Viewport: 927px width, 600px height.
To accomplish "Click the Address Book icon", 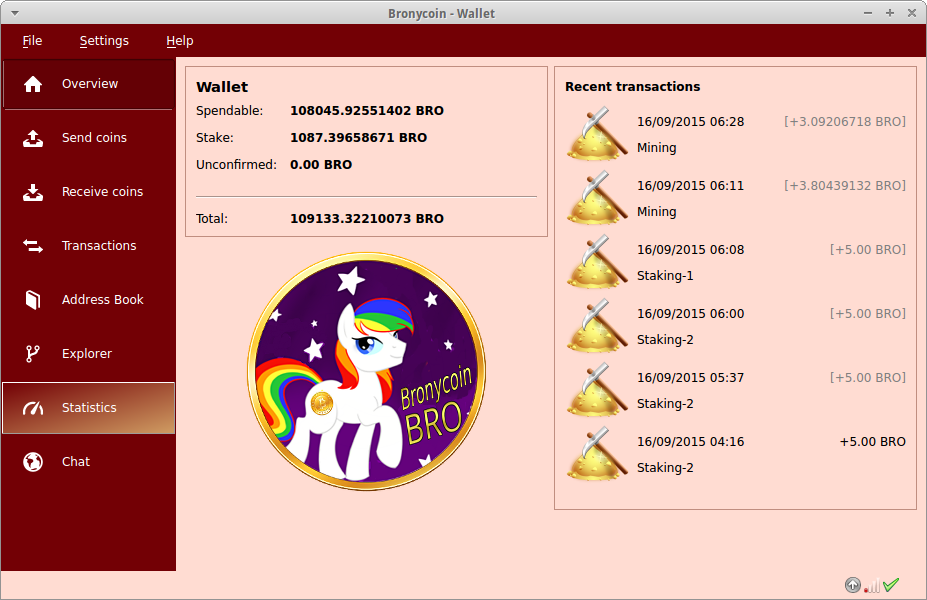I will (x=33, y=300).
